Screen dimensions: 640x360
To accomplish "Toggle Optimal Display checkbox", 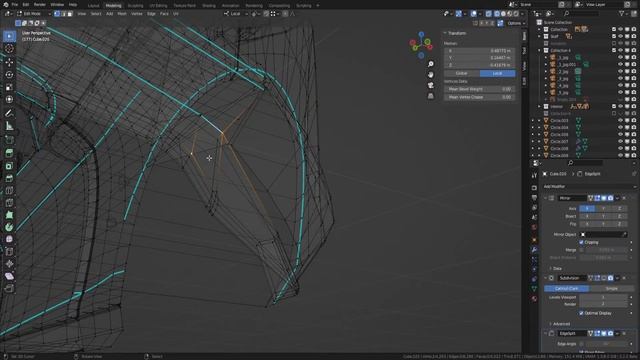I will coord(581,313).
